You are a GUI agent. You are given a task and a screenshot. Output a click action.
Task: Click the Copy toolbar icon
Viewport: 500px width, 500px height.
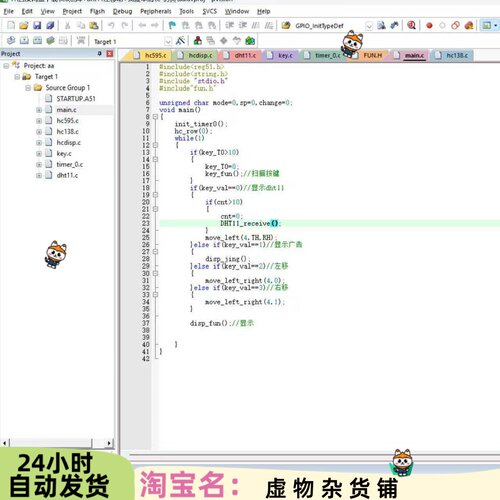click(x=81, y=25)
